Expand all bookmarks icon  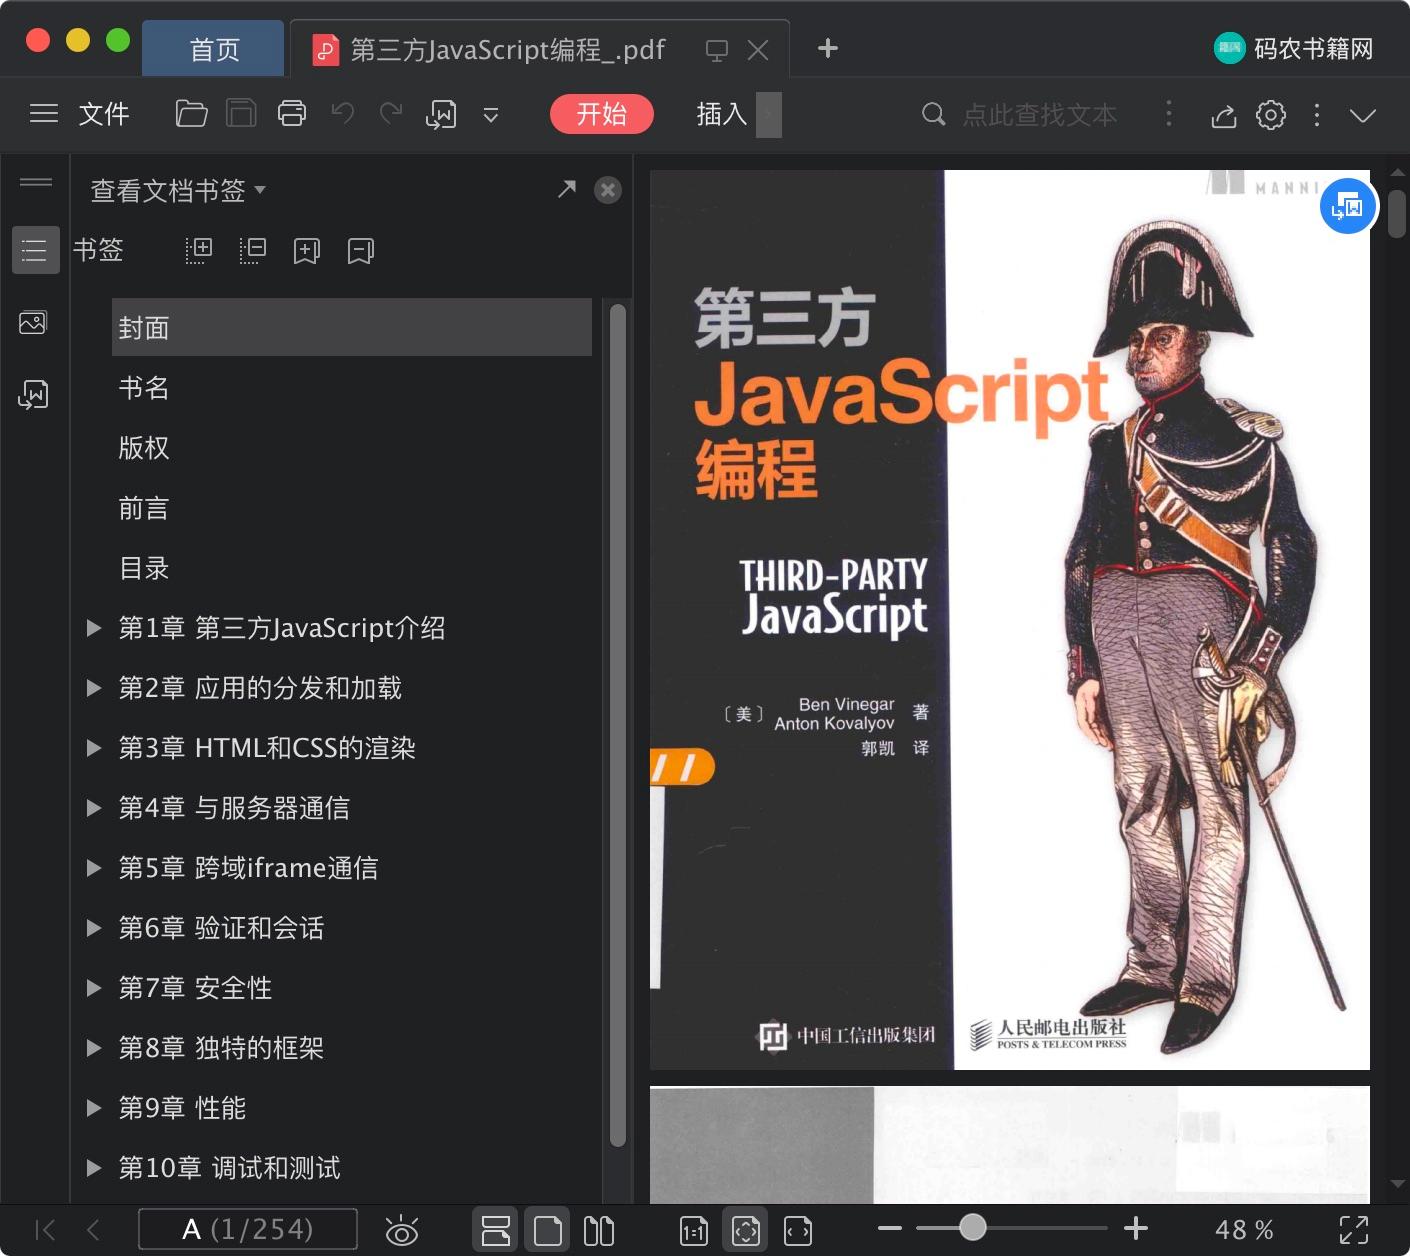point(199,250)
